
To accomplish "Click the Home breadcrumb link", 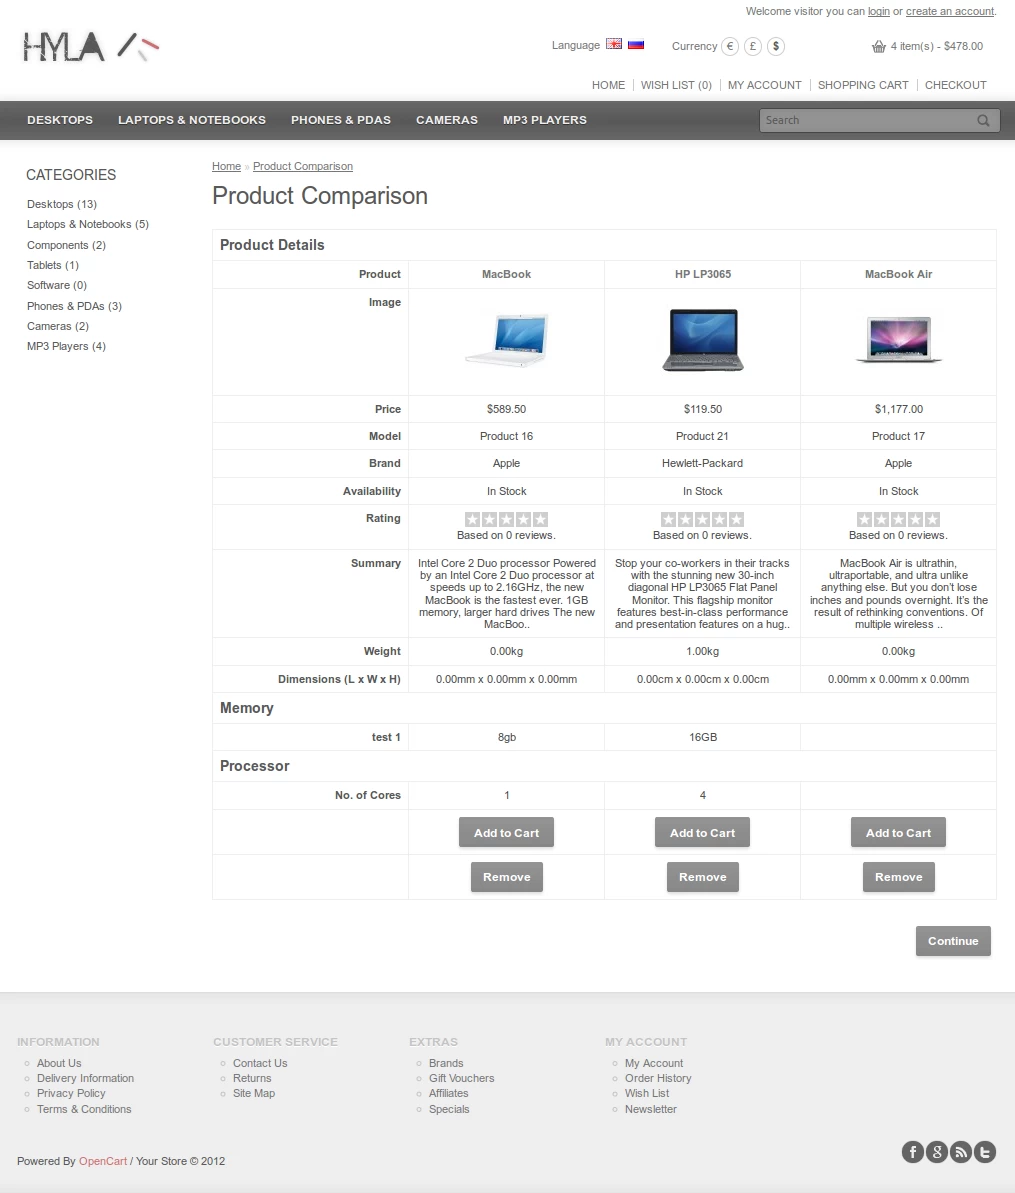I will tap(226, 166).
